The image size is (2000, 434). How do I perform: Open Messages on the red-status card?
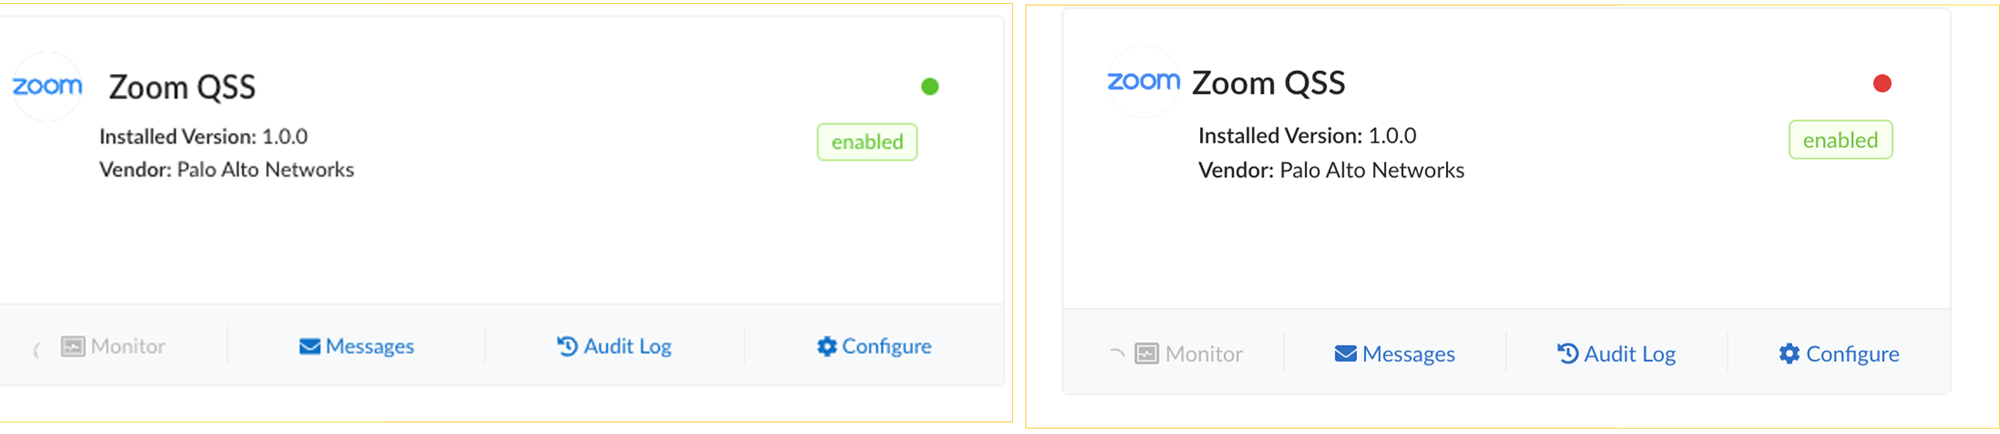(1408, 354)
